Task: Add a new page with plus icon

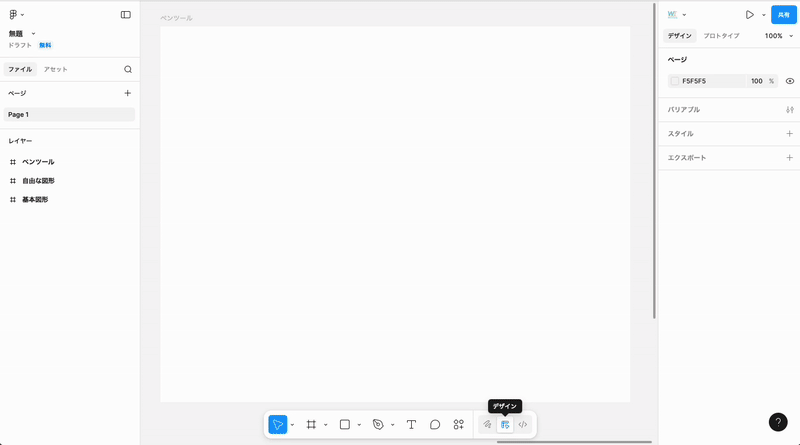Action: click(x=127, y=93)
